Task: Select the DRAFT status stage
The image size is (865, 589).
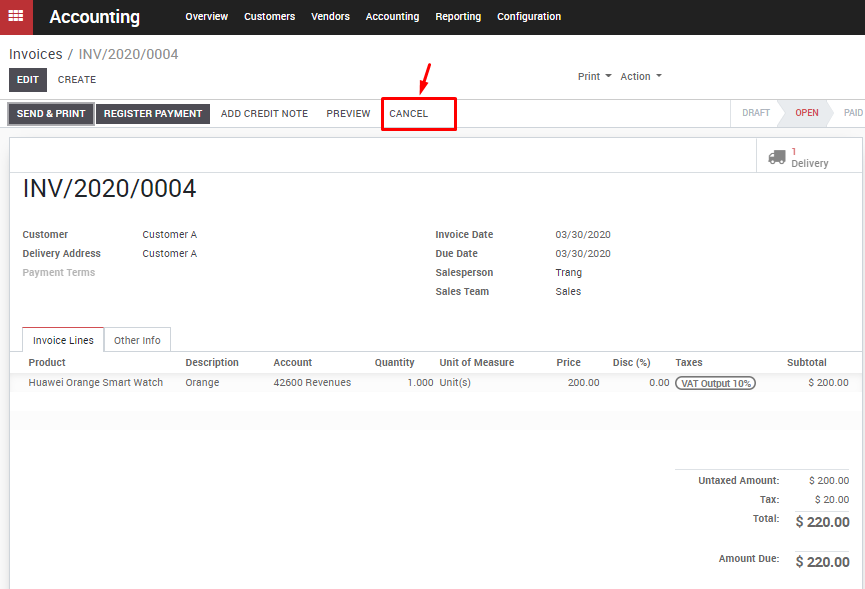Action: (755, 113)
